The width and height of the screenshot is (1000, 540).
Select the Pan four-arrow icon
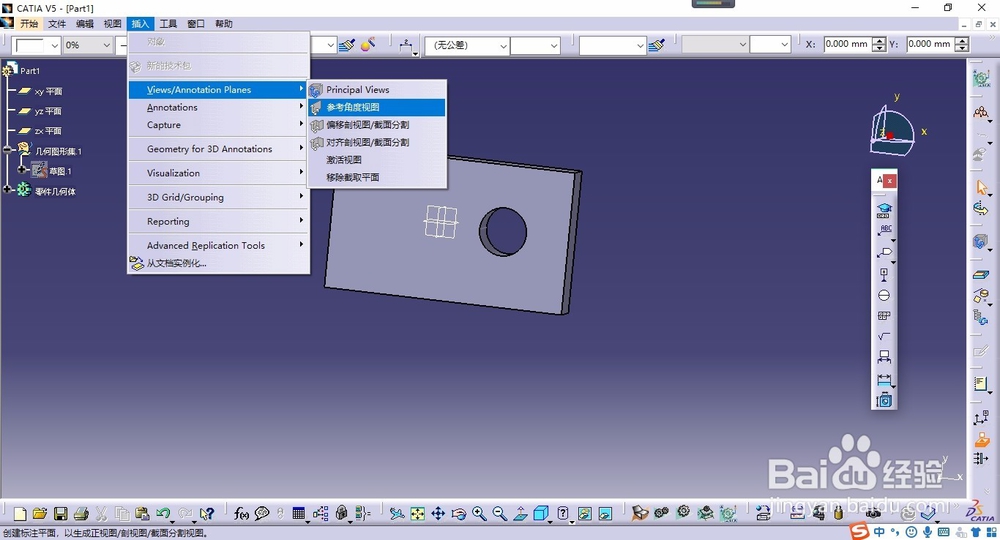tap(438, 513)
